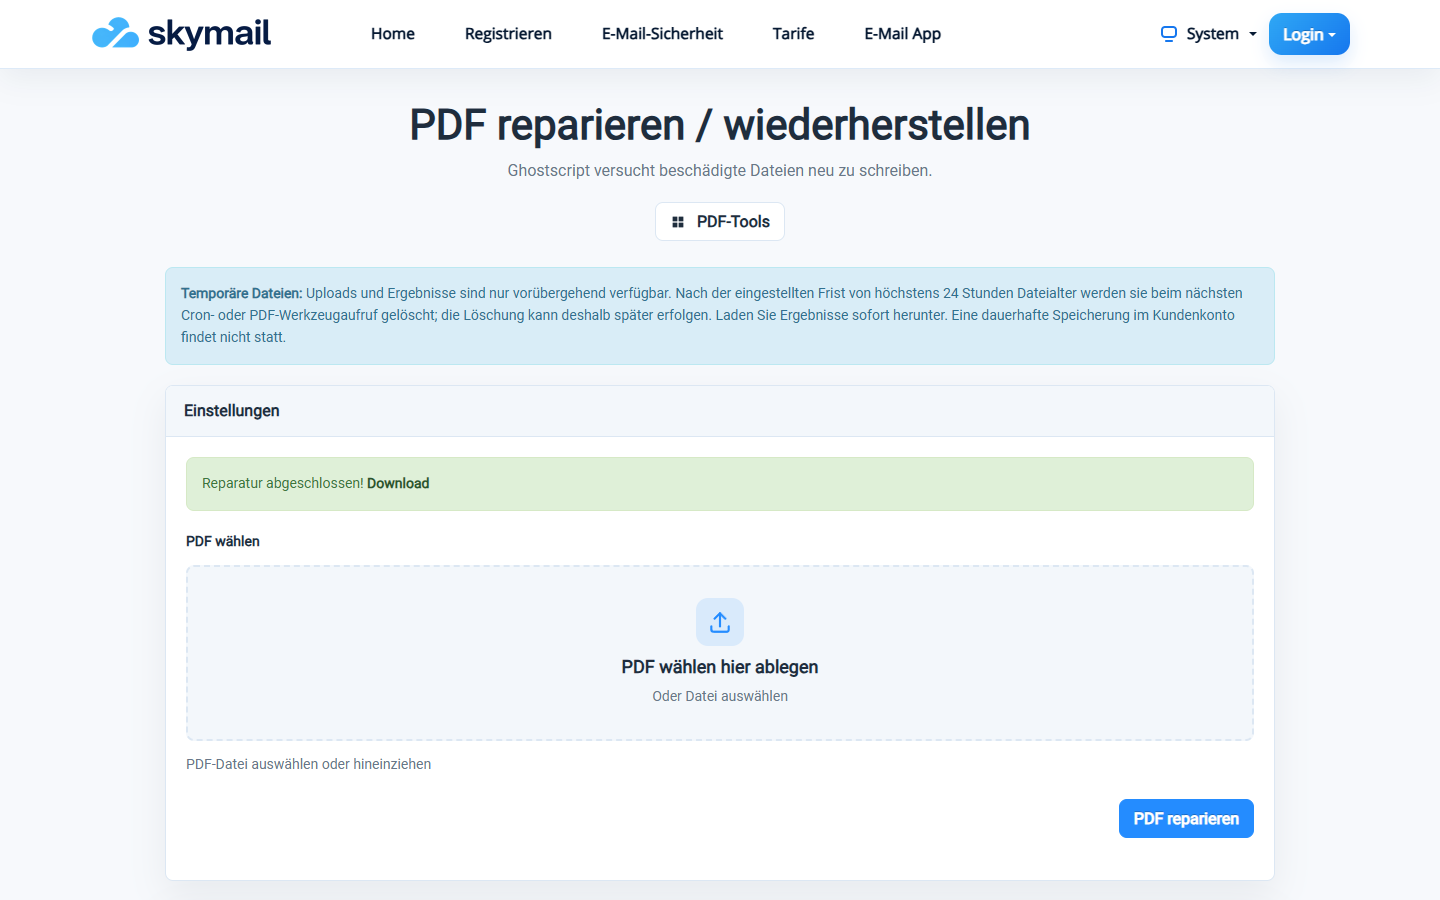Click the upload arrow icon in drop zone

(x=720, y=622)
